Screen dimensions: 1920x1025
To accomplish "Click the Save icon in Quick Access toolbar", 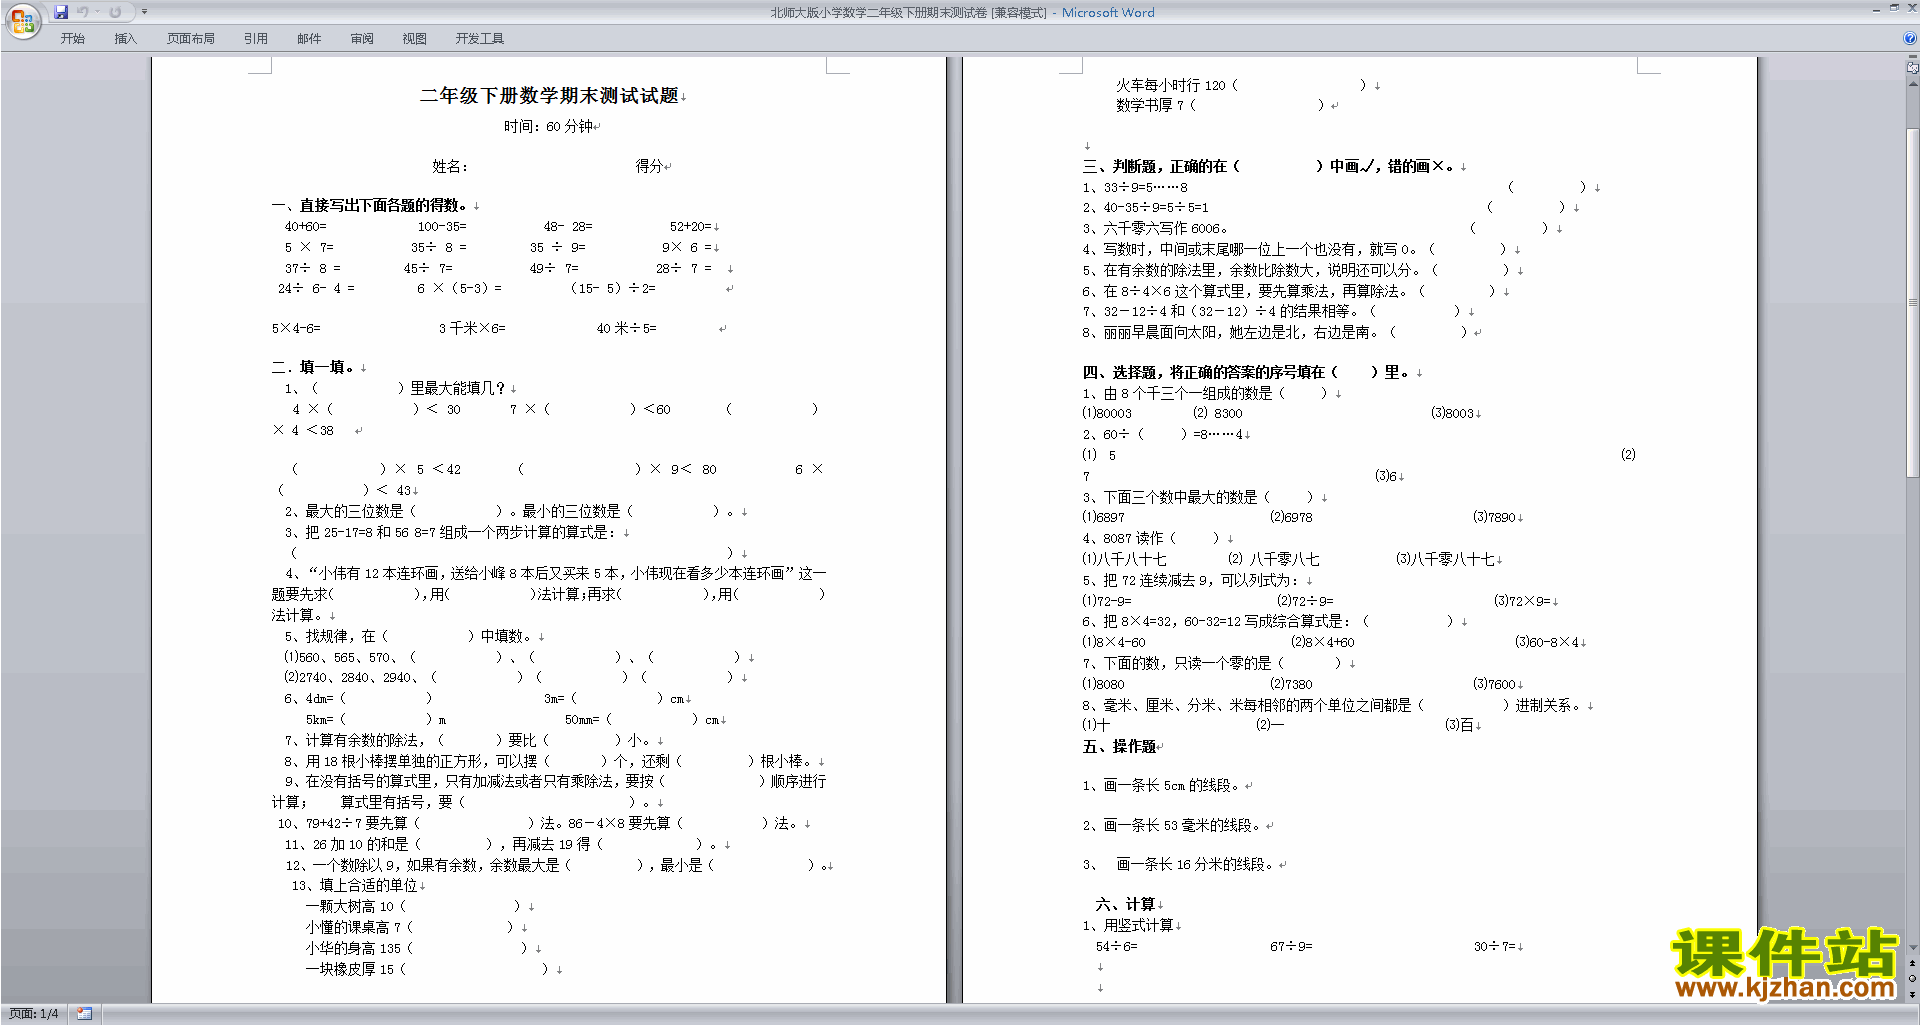I will tap(61, 12).
